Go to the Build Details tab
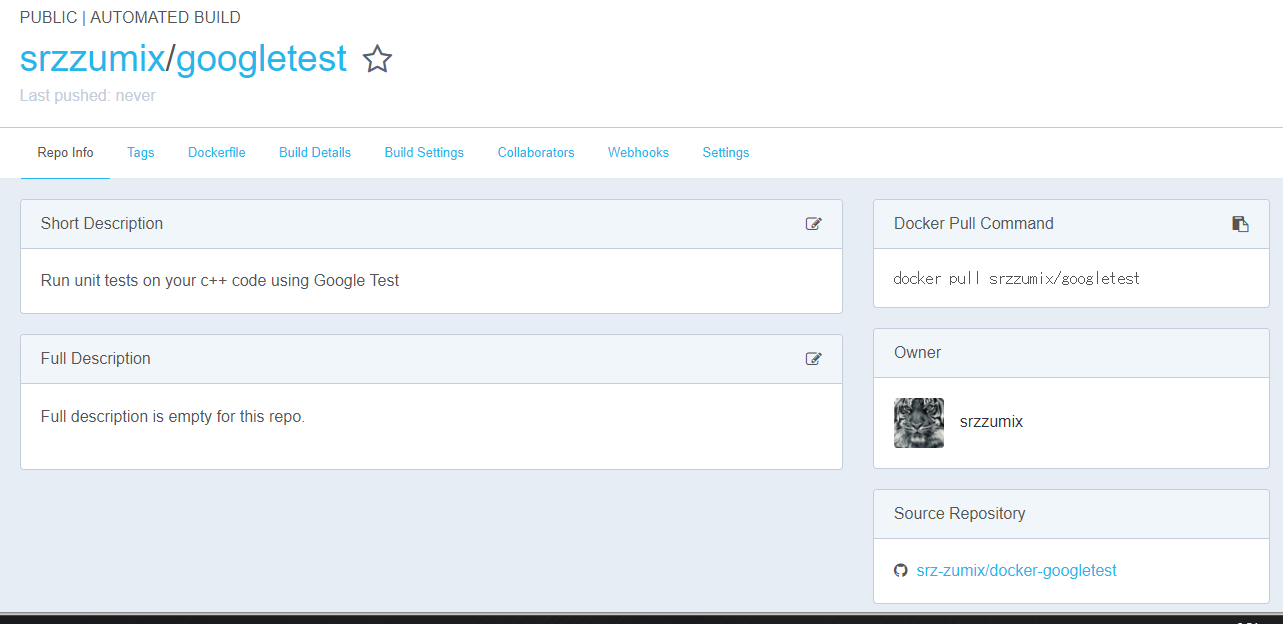 [315, 153]
